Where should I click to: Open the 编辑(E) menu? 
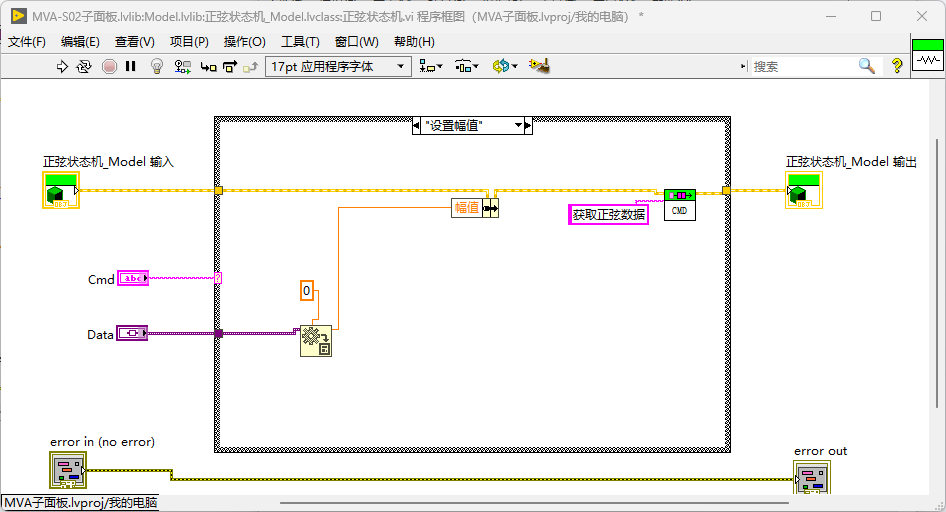coord(80,42)
